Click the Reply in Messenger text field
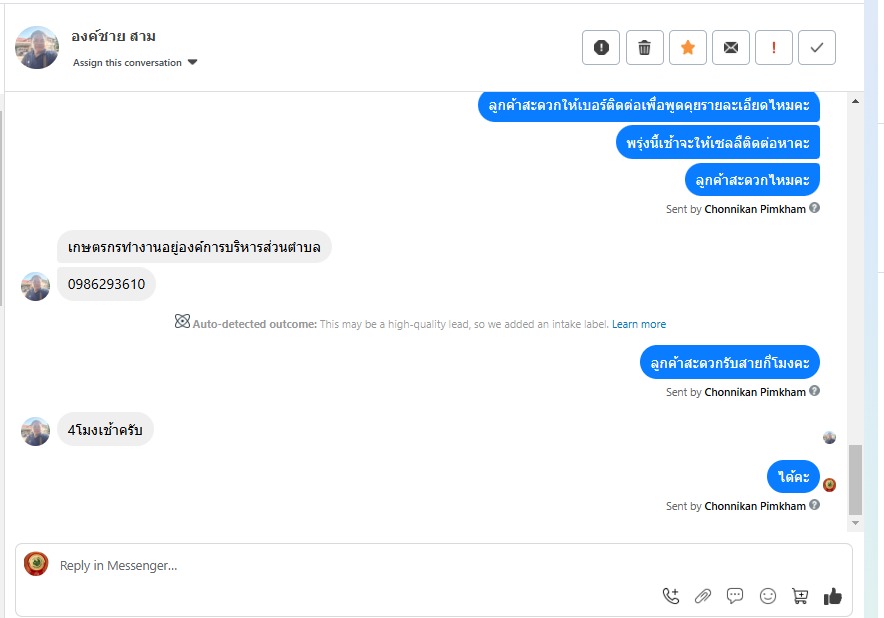Image resolution: width=884 pixels, height=618 pixels. click(350, 565)
